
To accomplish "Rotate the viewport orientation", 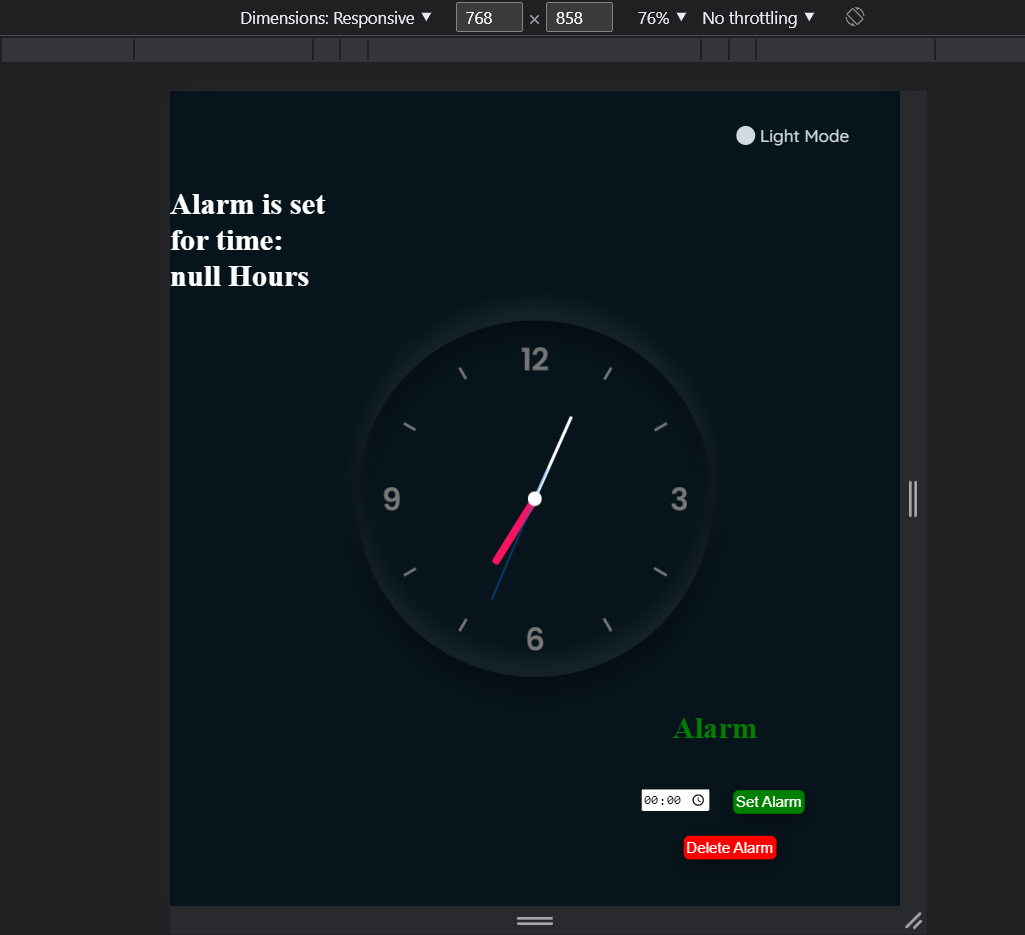I will pos(854,17).
